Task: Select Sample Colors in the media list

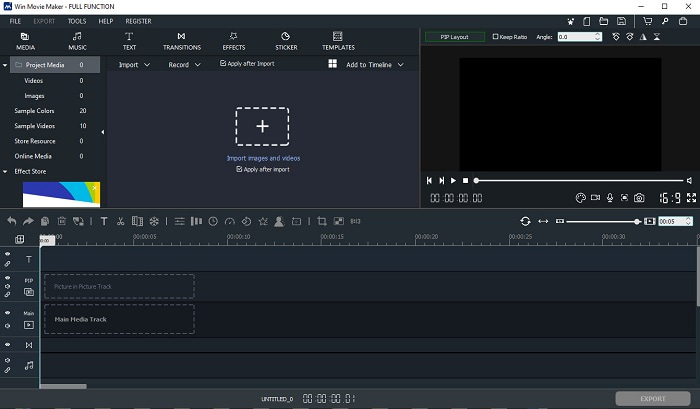Action: pos(34,111)
